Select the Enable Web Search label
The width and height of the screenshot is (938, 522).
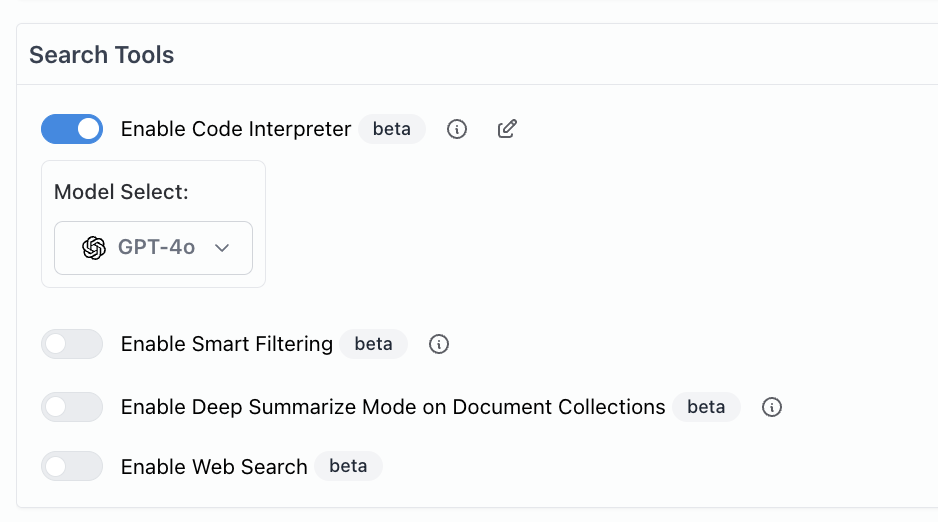point(214,466)
